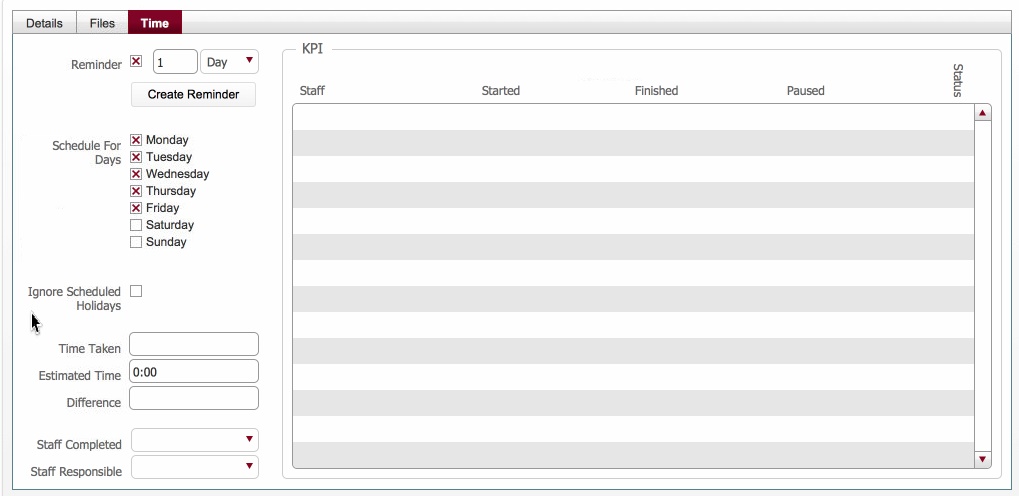This screenshot has height=496, width=1019.
Task: Expand the Staff Completed dropdown
Action: 195,440
